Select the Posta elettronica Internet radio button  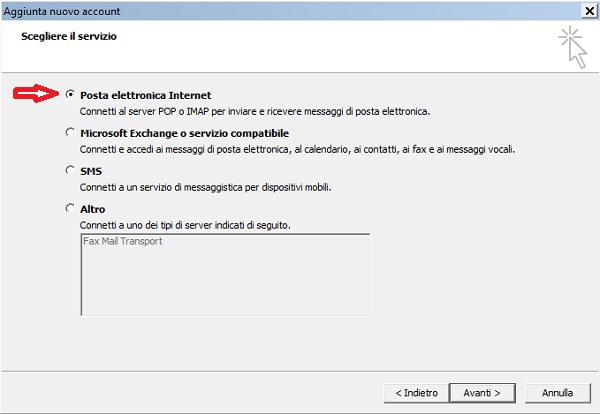pyautogui.click(x=70, y=94)
